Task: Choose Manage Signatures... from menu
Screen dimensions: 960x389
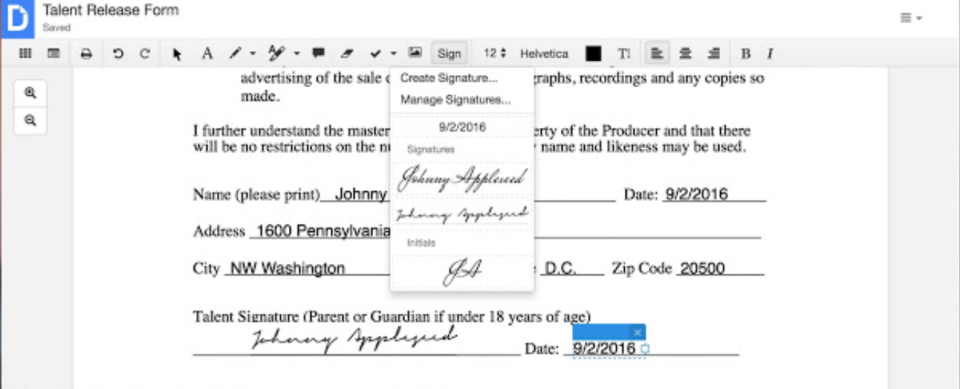Action: point(456,99)
